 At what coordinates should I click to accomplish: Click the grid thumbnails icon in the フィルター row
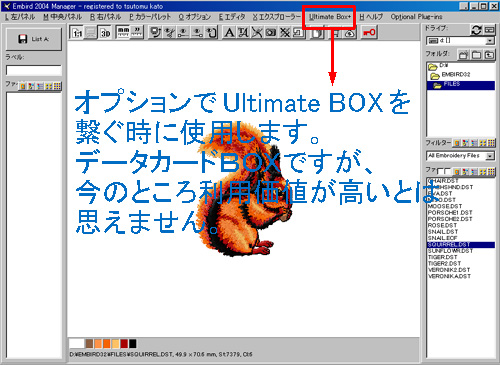[x=491, y=143]
